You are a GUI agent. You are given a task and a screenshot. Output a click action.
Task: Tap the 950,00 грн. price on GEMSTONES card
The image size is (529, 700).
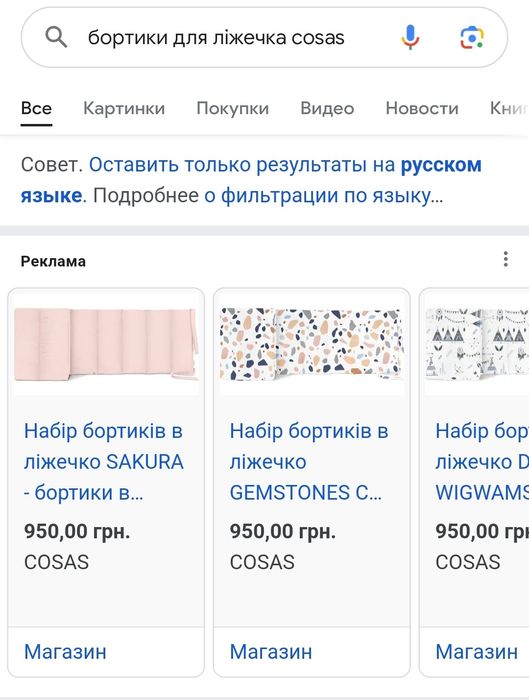click(x=283, y=531)
